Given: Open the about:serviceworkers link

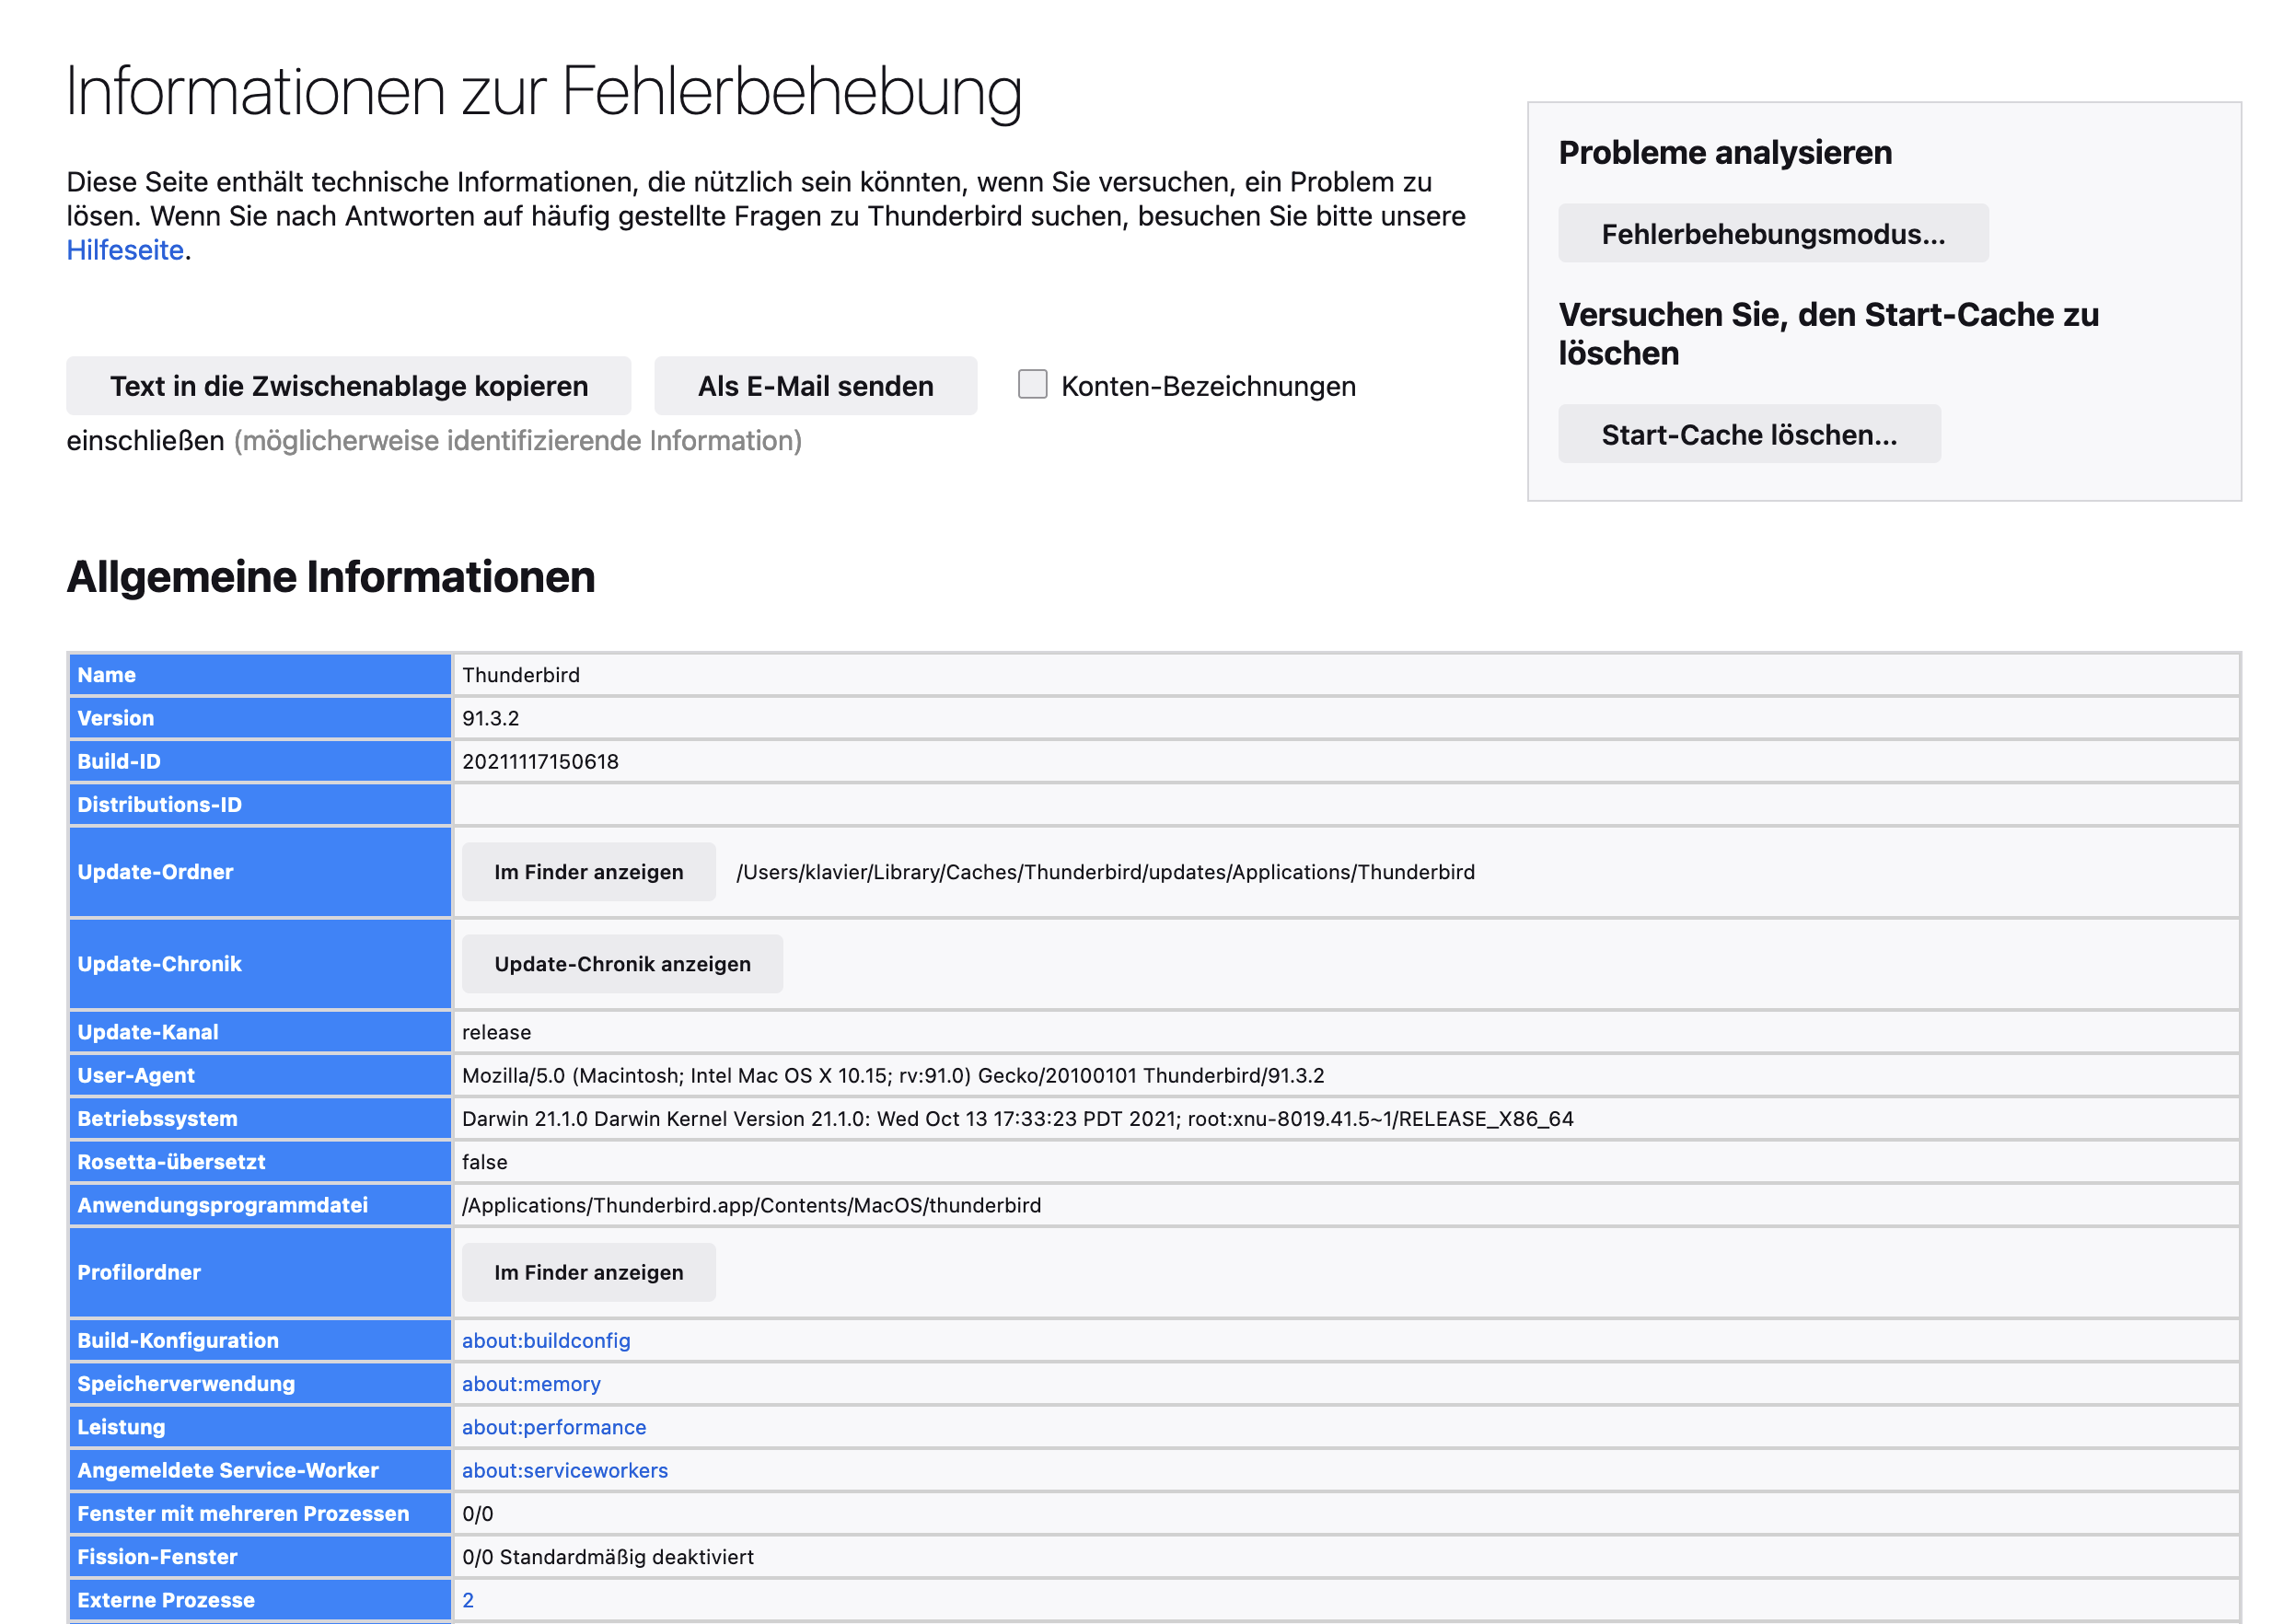Looking at the screenshot, I should 565,1470.
